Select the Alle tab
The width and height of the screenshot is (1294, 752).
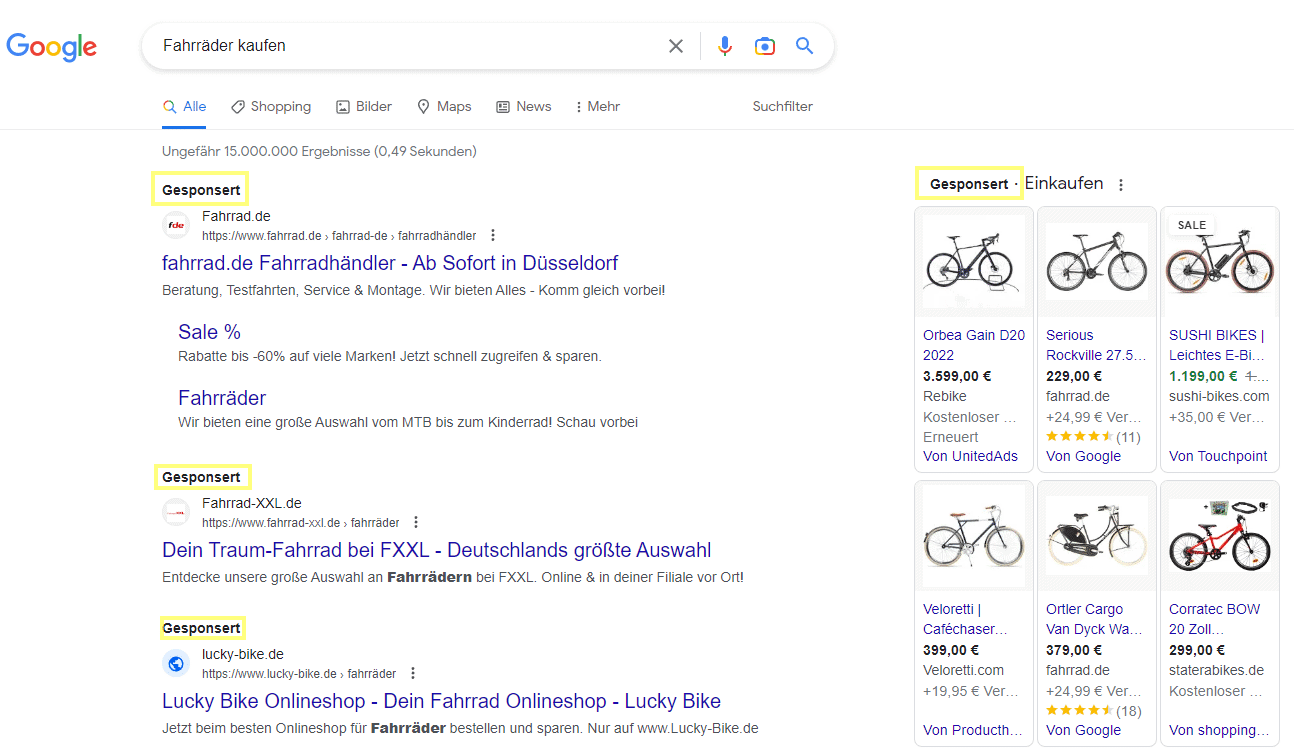click(x=184, y=107)
